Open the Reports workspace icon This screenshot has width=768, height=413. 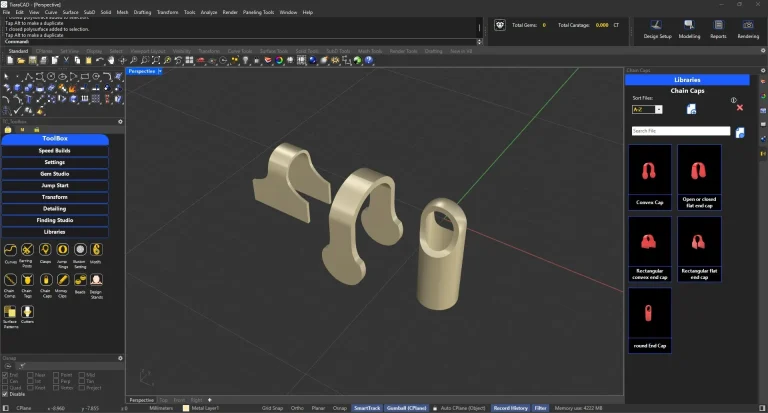(x=718, y=26)
